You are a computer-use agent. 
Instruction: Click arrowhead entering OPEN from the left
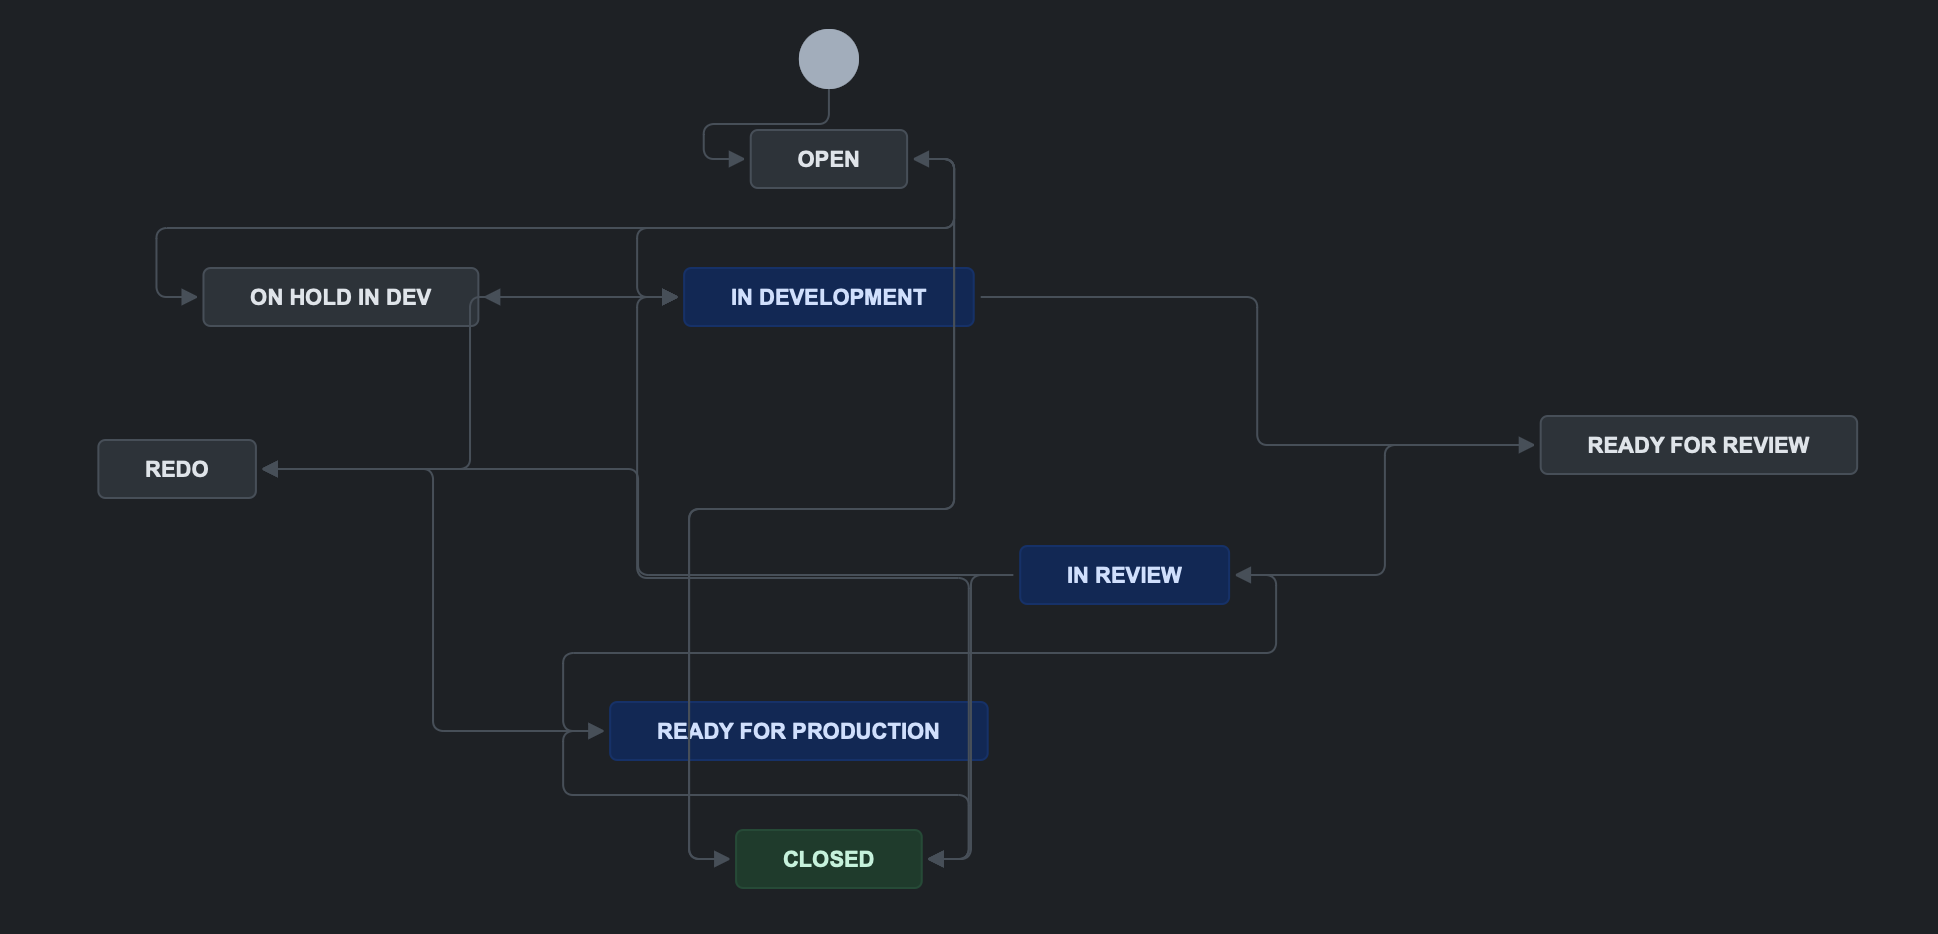pos(737,159)
